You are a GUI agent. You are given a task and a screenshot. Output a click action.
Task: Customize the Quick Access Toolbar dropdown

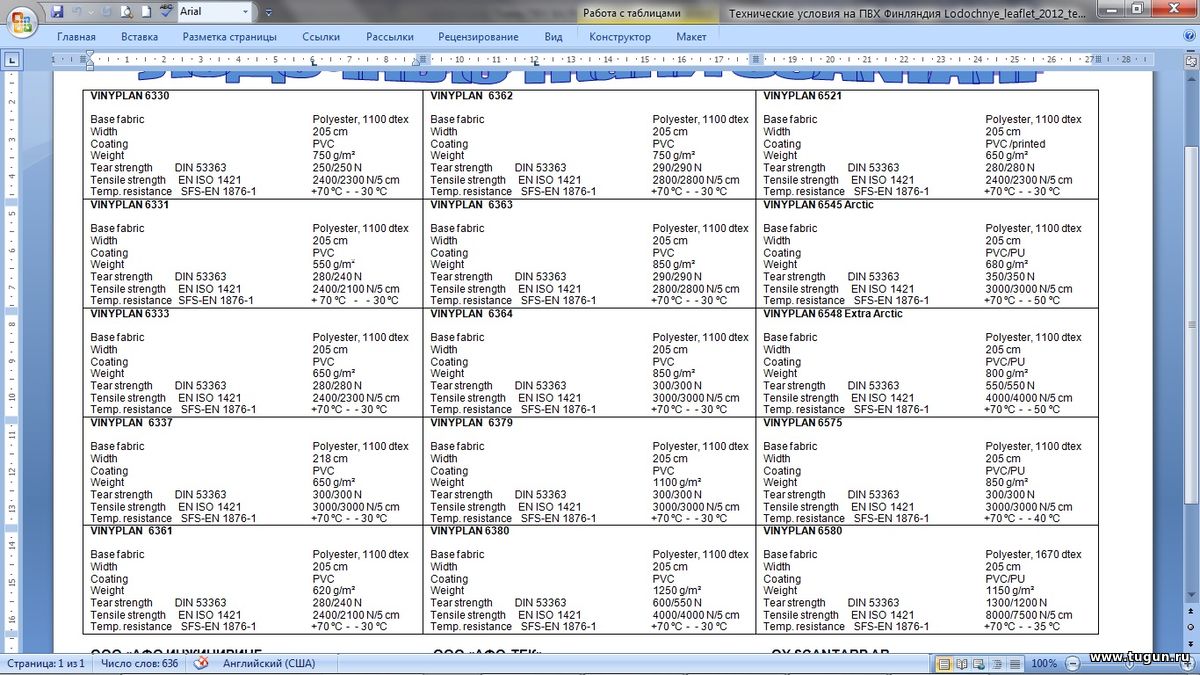(x=268, y=12)
